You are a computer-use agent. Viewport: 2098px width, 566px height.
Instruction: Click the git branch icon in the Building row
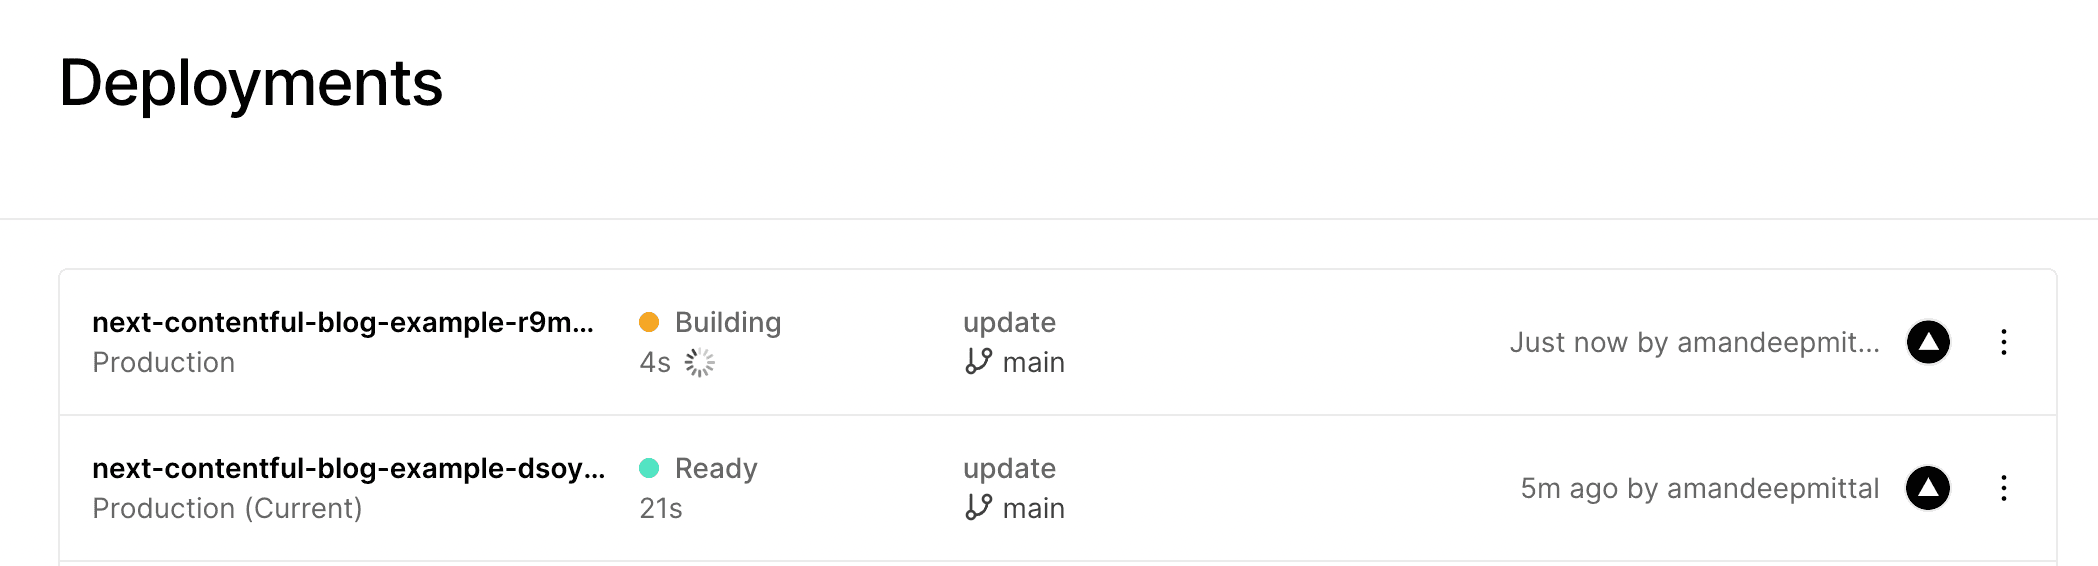(x=978, y=361)
